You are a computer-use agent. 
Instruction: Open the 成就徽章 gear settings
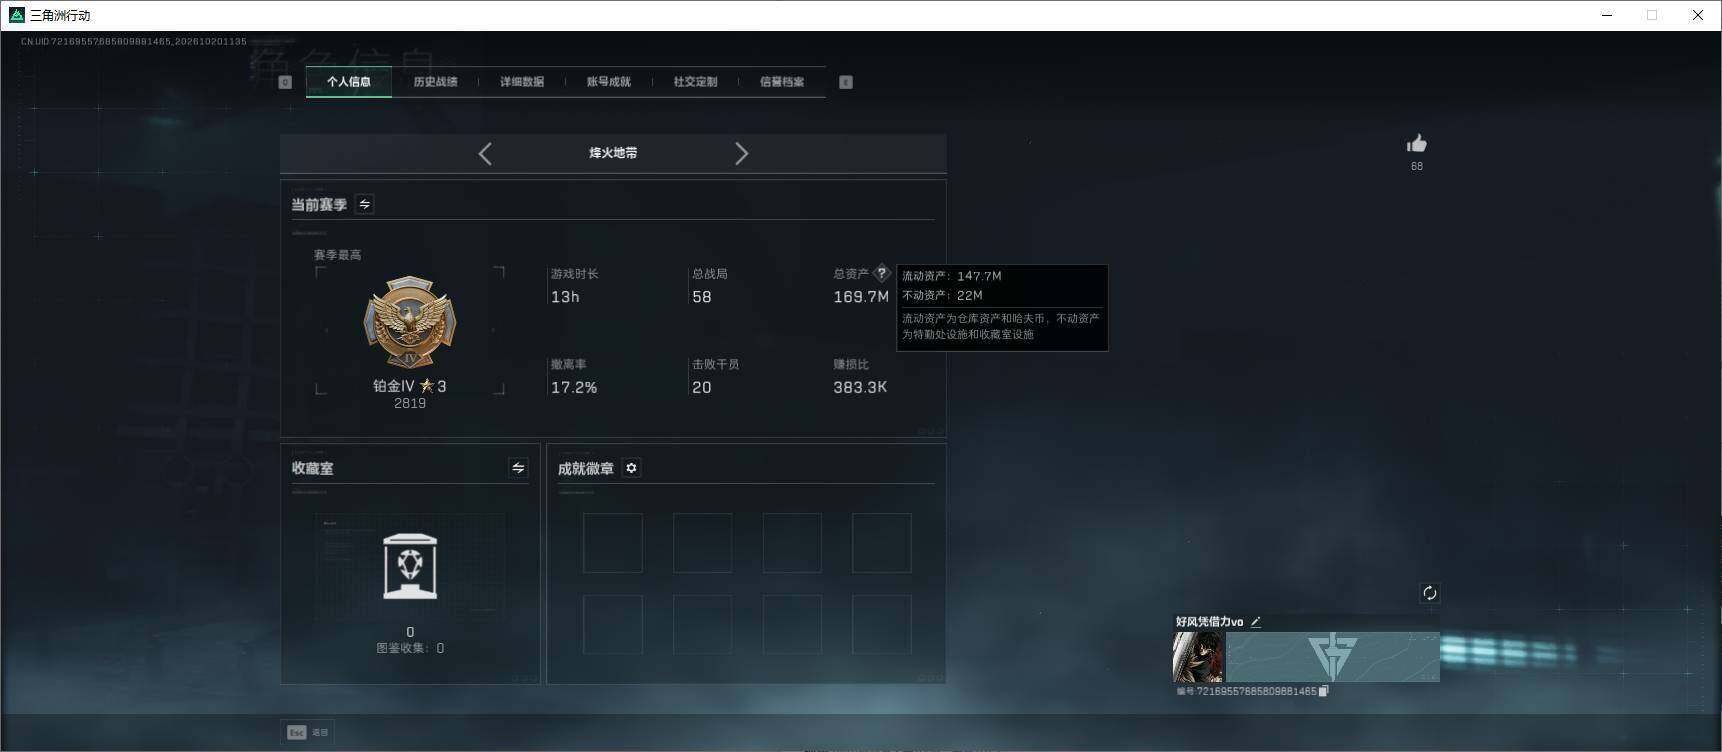click(x=631, y=468)
